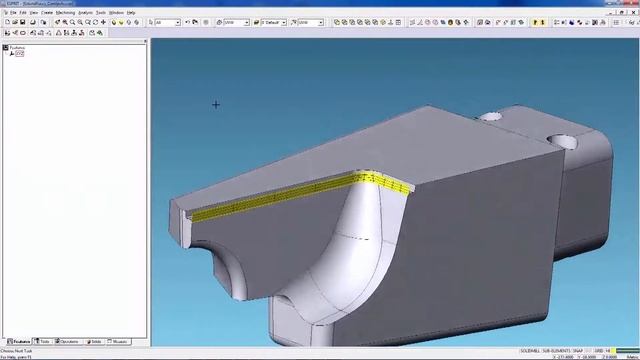Viewport: 640px width, 360px height.
Task: Switch to the Features tab
Action: (x=19, y=341)
